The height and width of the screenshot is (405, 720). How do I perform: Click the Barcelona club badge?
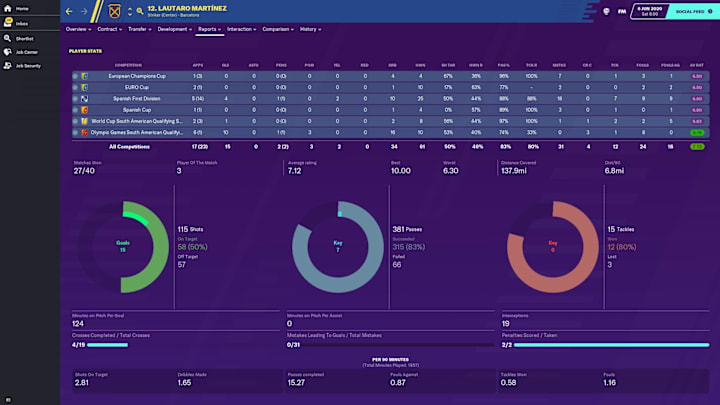(x=114, y=11)
